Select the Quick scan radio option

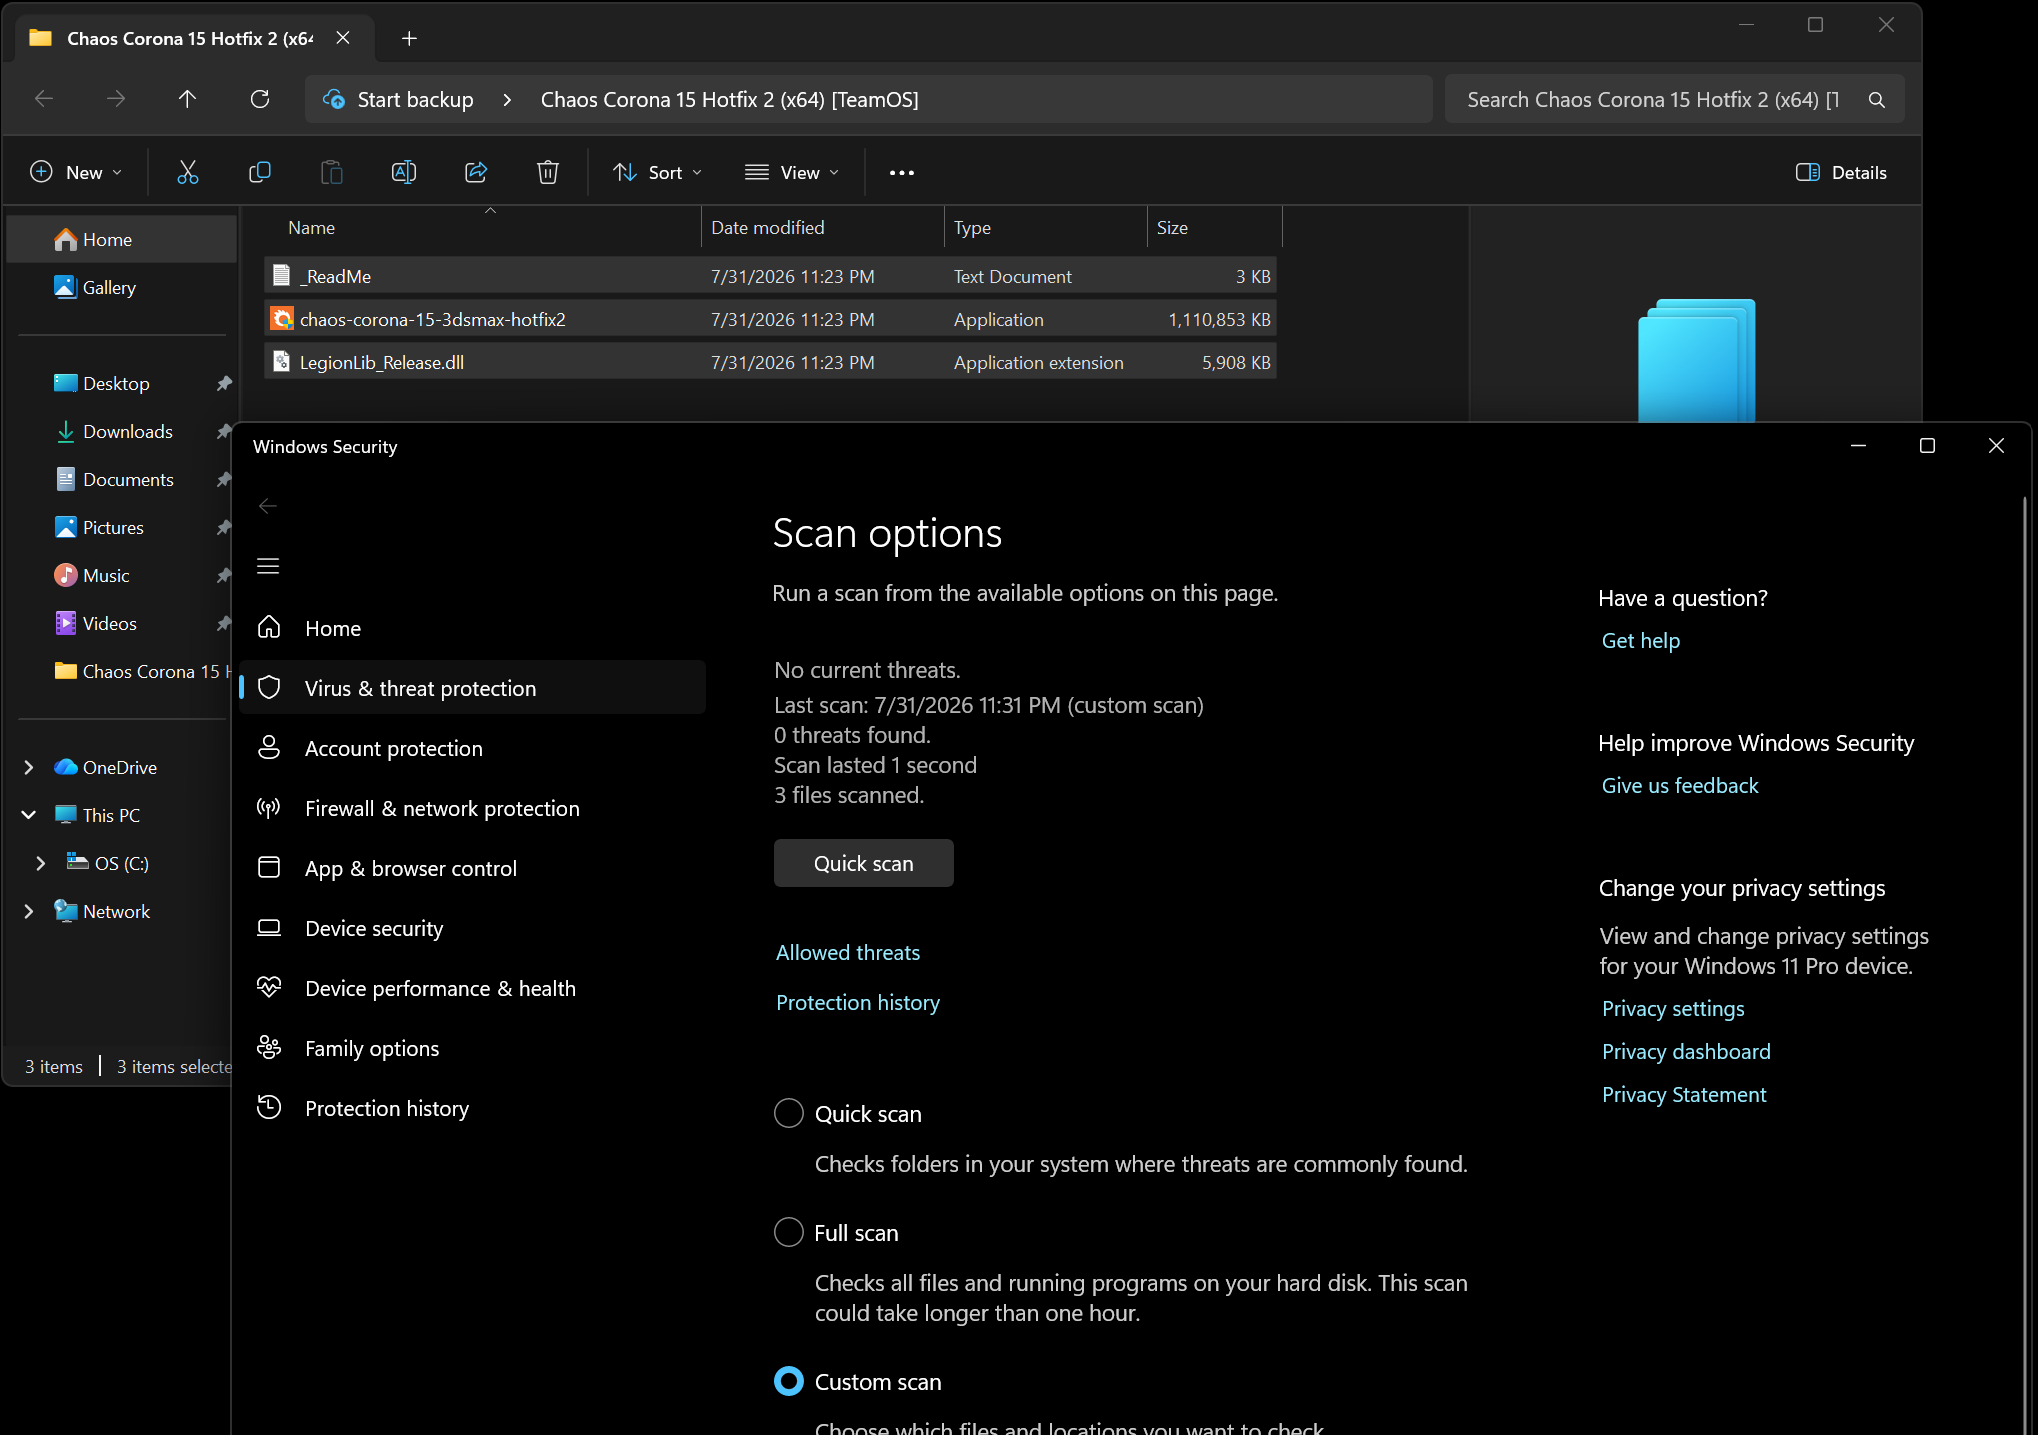[x=789, y=1113]
